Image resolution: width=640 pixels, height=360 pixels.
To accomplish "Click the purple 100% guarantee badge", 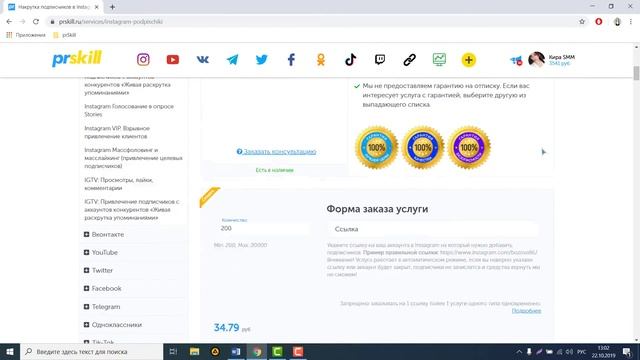I will tap(469, 147).
